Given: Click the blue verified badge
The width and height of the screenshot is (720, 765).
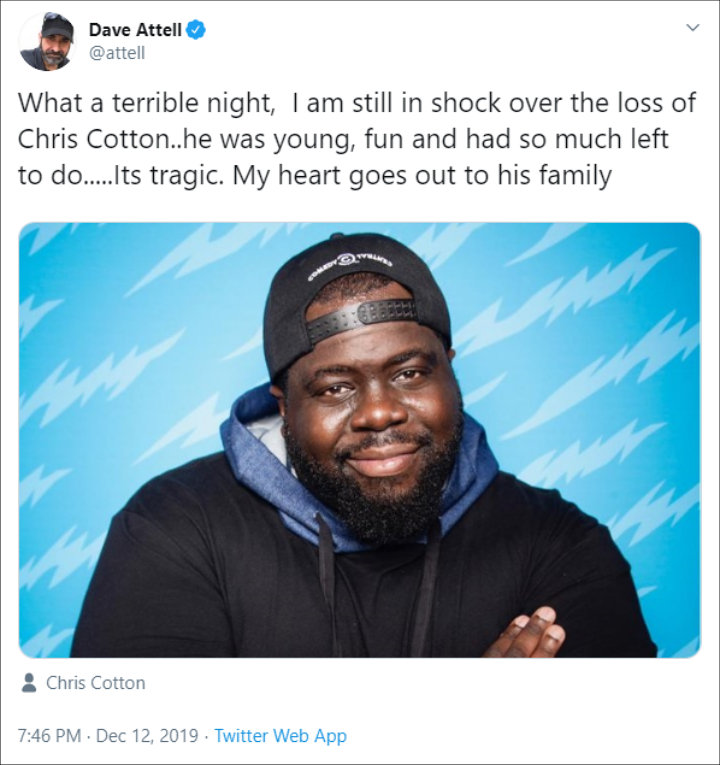Looking at the screenshot, I should [196, 30].
